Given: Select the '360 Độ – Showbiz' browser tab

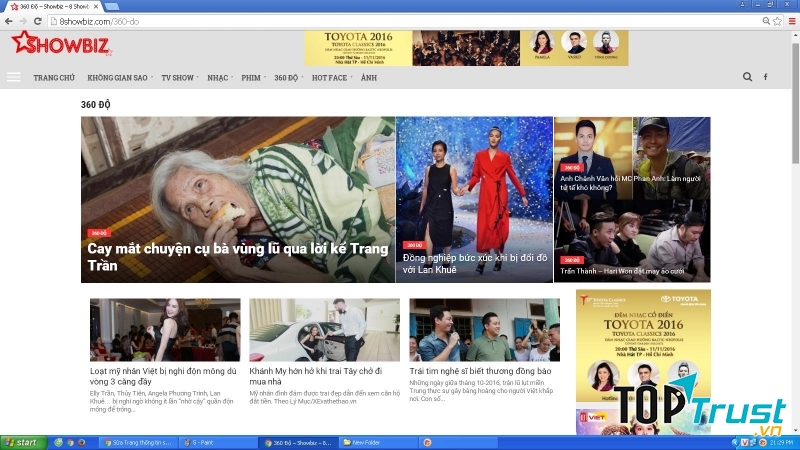Looking at the screenshot, I should coord(54,7).
